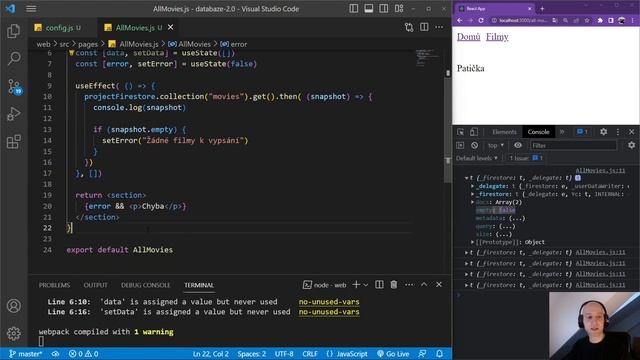This screenshot has height=360, width=640.
Task: Open the DEBUG CONSOLE panel tab
Action: tap(146, 285)
